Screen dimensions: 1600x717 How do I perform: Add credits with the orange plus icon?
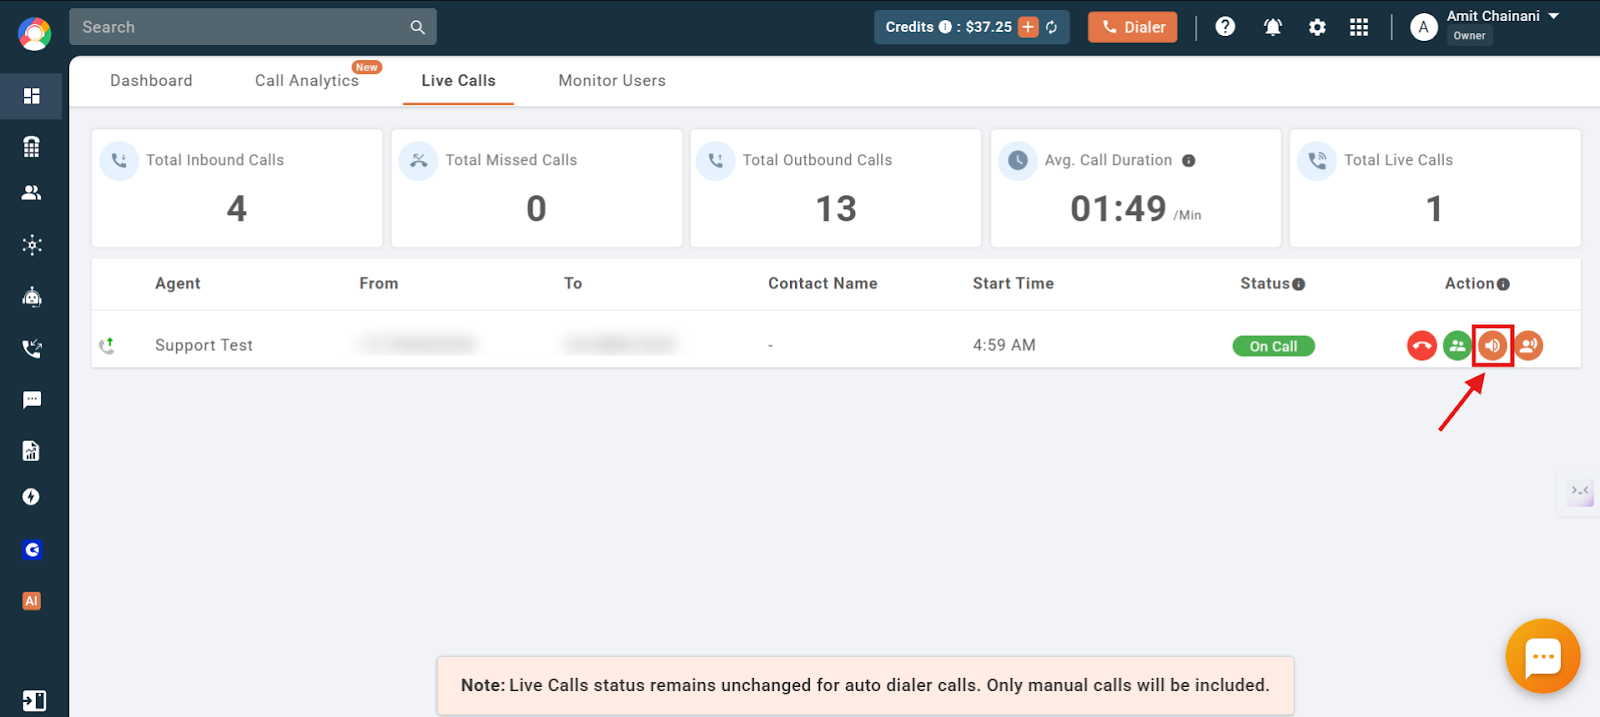[x=1028, y=27]
